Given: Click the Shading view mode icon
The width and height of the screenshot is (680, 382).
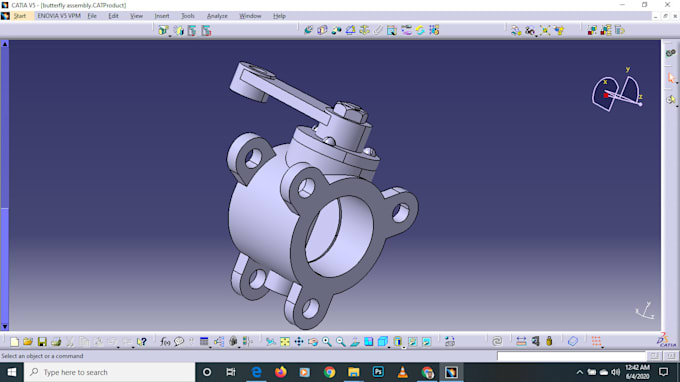Looking at the screenshot, I should [398, 342].
